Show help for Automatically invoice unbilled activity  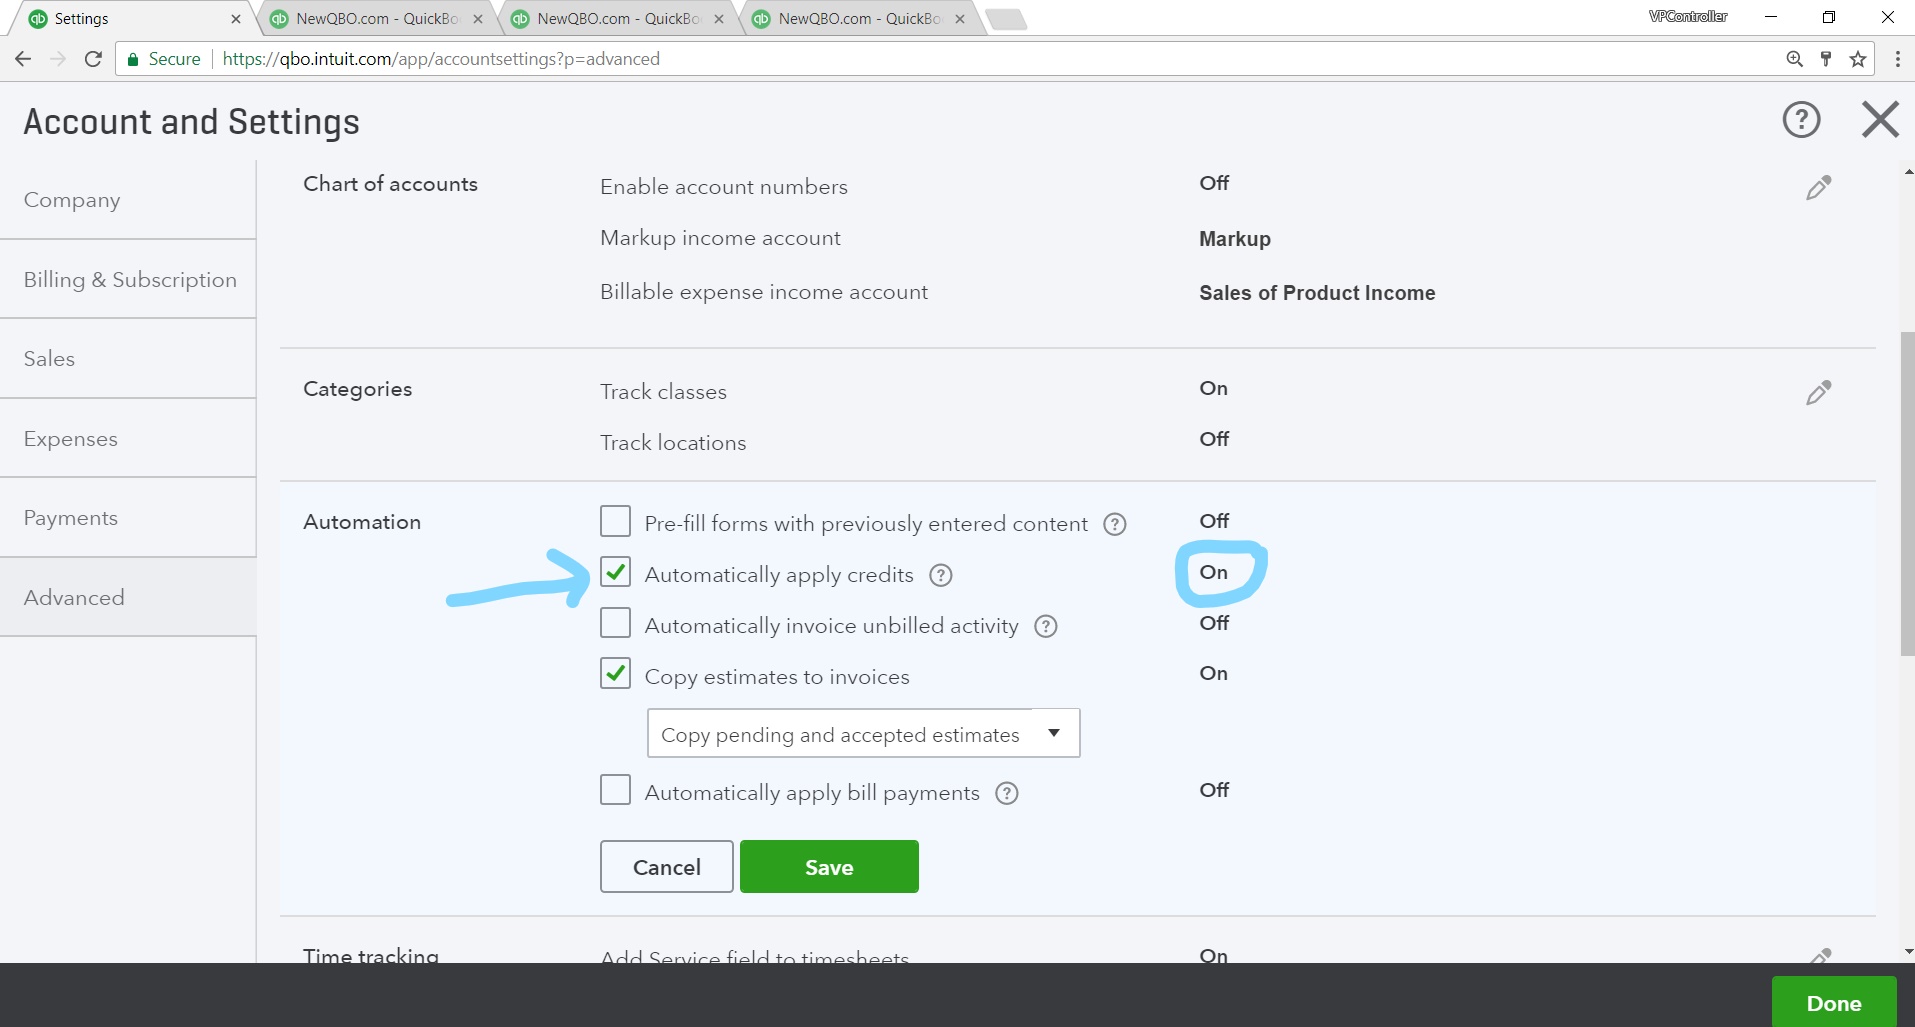coord(1045,627)
